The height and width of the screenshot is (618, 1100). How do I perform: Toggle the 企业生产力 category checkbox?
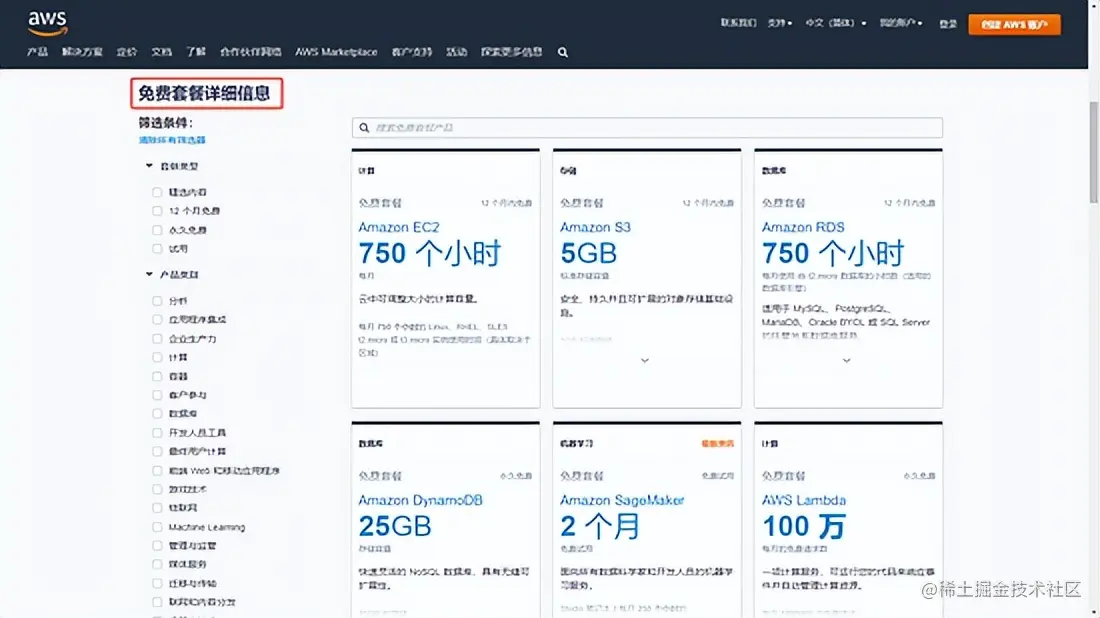[x=157, y=339]
